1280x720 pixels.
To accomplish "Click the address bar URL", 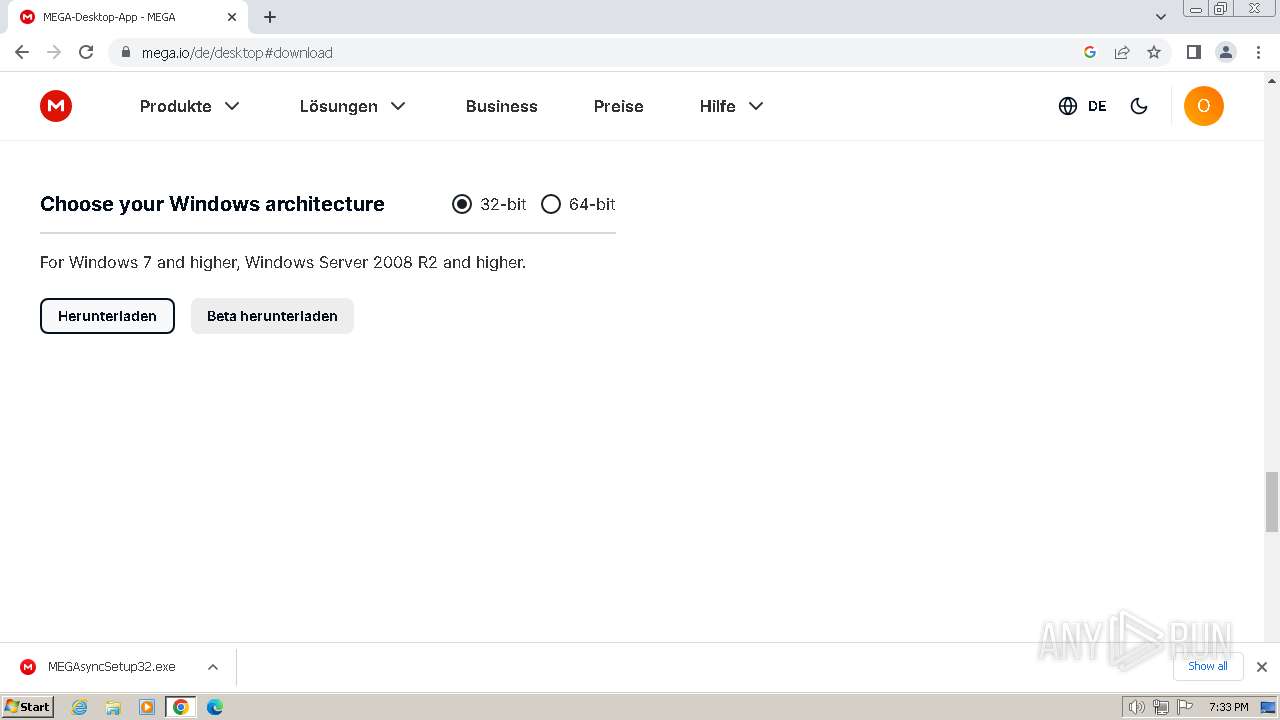I will coord(237,52).
